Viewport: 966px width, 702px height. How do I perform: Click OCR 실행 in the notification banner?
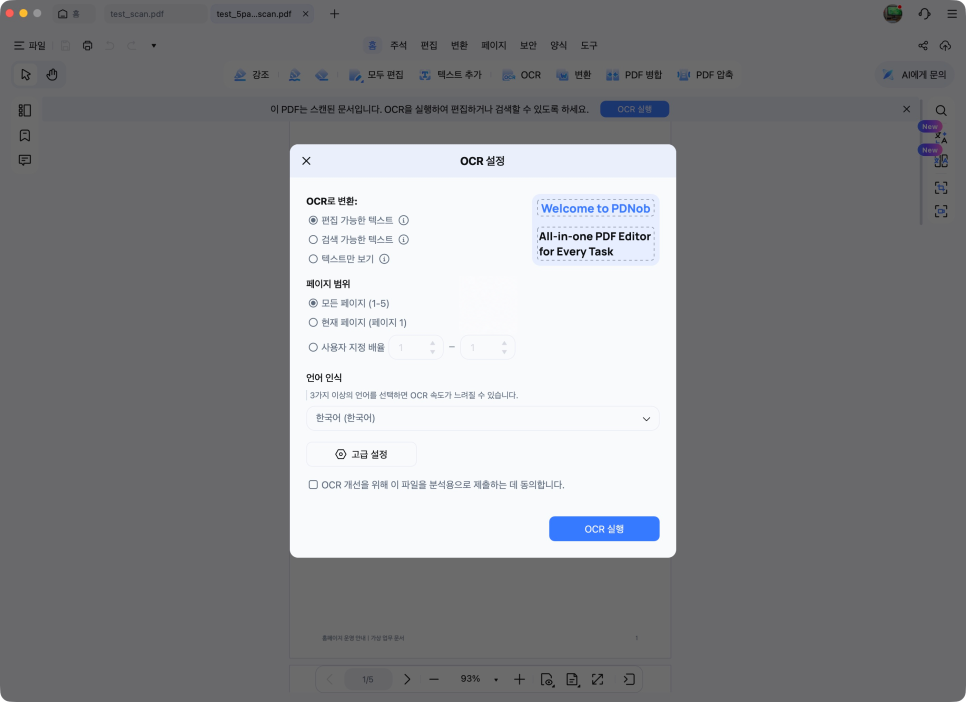point(635,109)
